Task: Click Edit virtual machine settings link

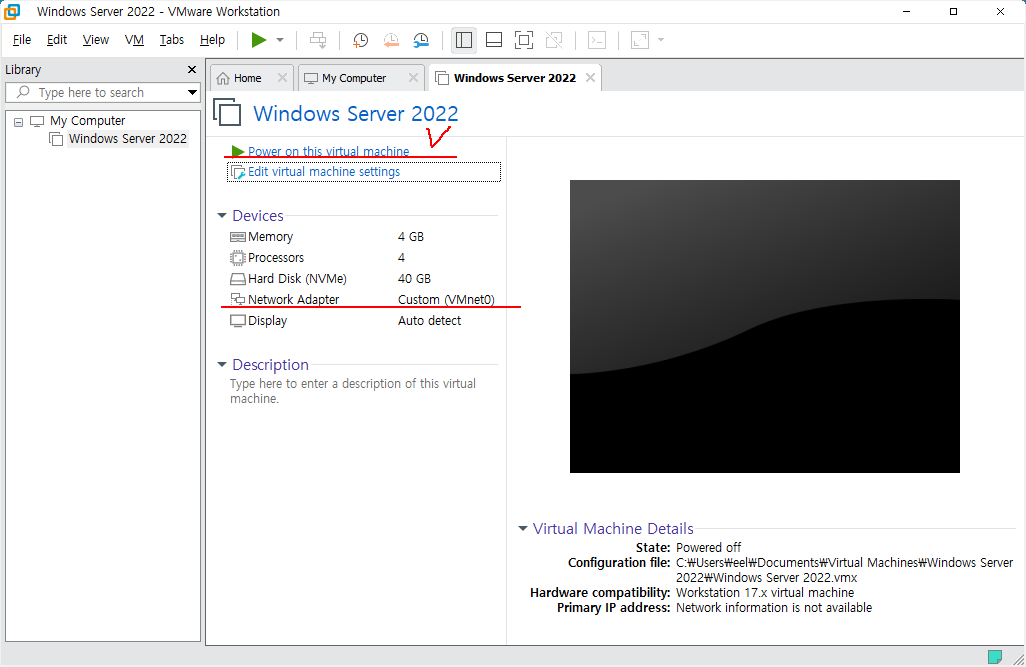Action: pos(324,171)
